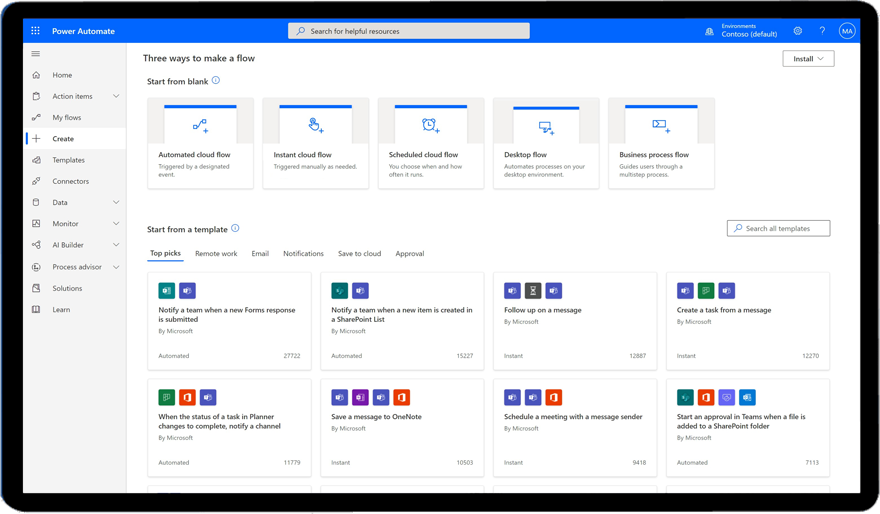This screenshot has width=880, height=514.
Task: Open the Install dropdown button
Action: pyautogui.click(x=808, y=58)
